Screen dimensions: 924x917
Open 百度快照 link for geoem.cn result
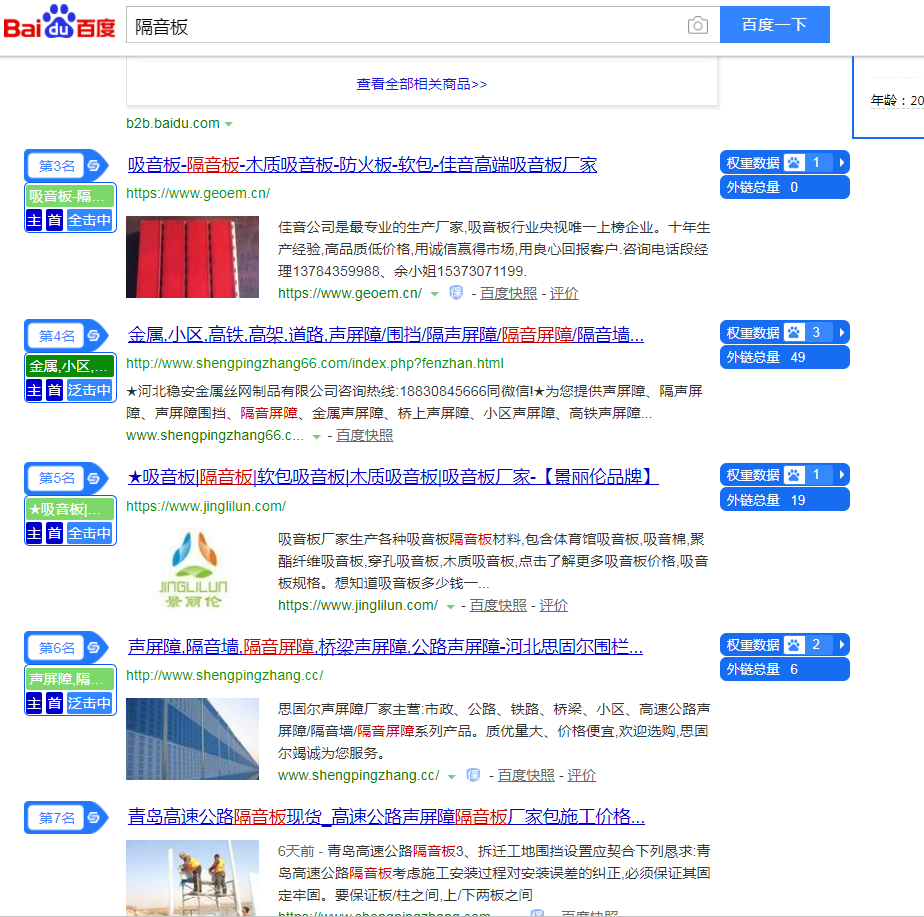(x=509, y=293)
